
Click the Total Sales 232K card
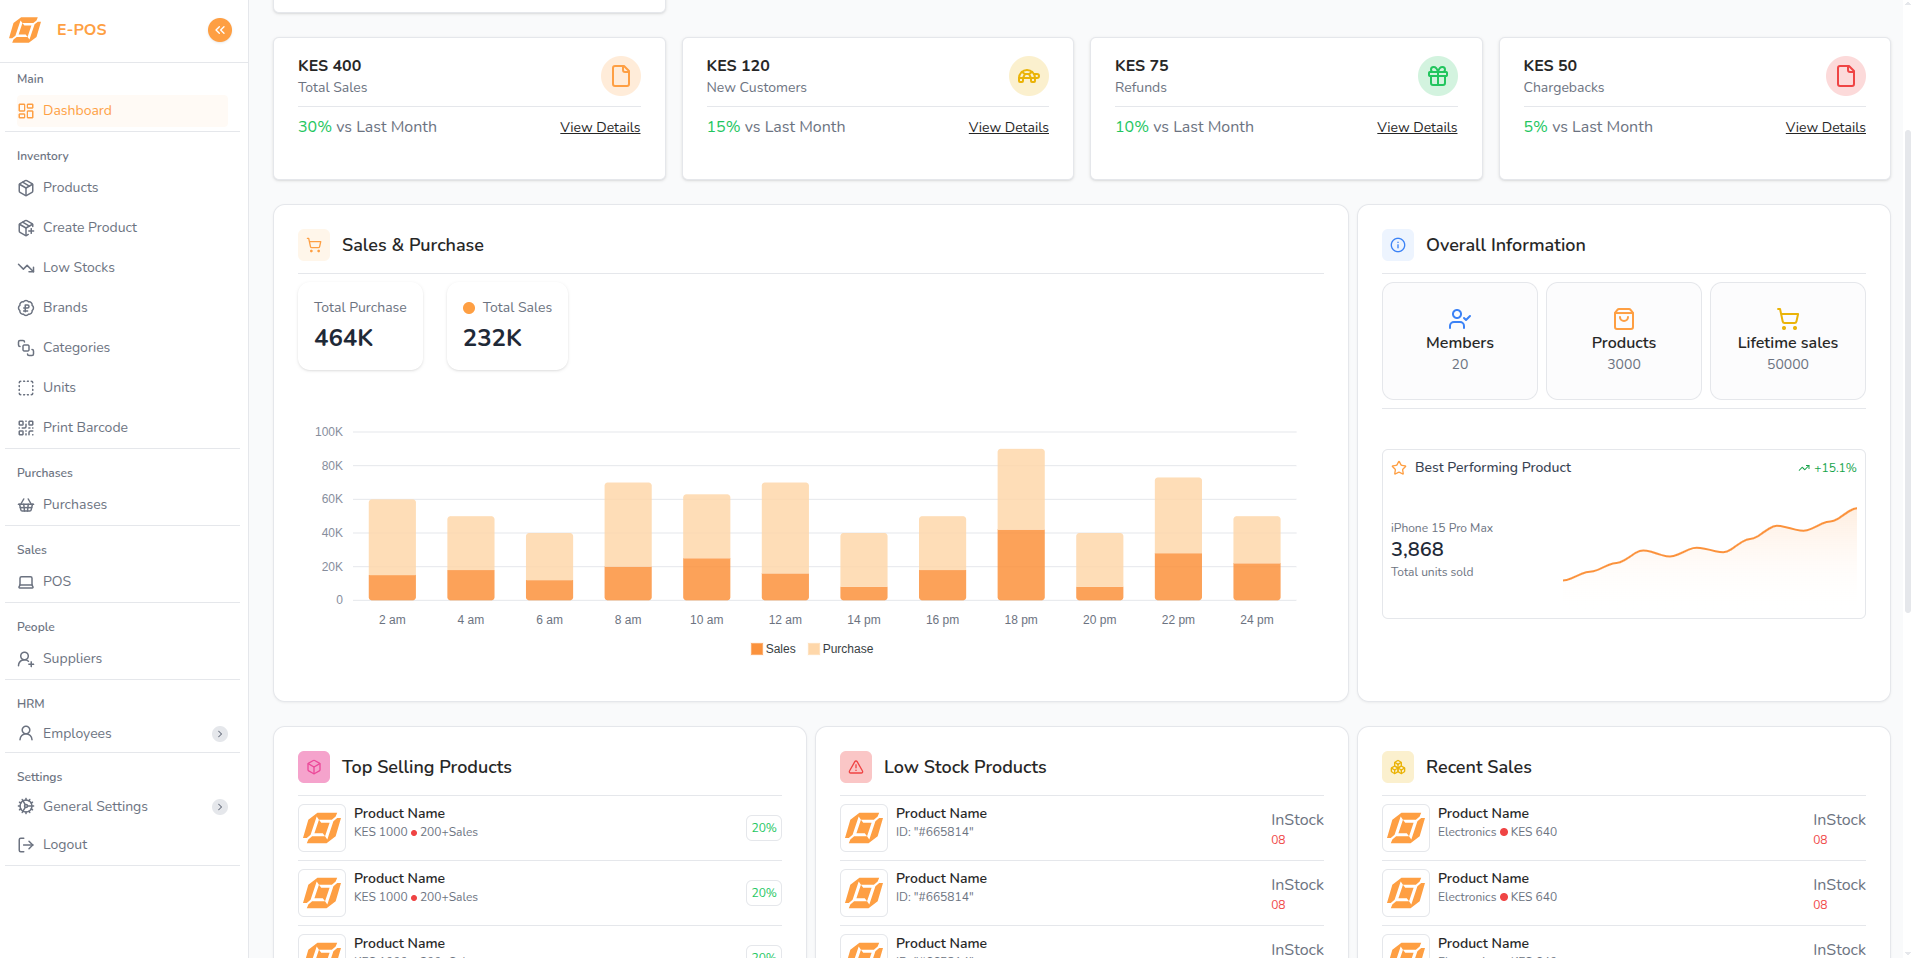coord(507,326)
